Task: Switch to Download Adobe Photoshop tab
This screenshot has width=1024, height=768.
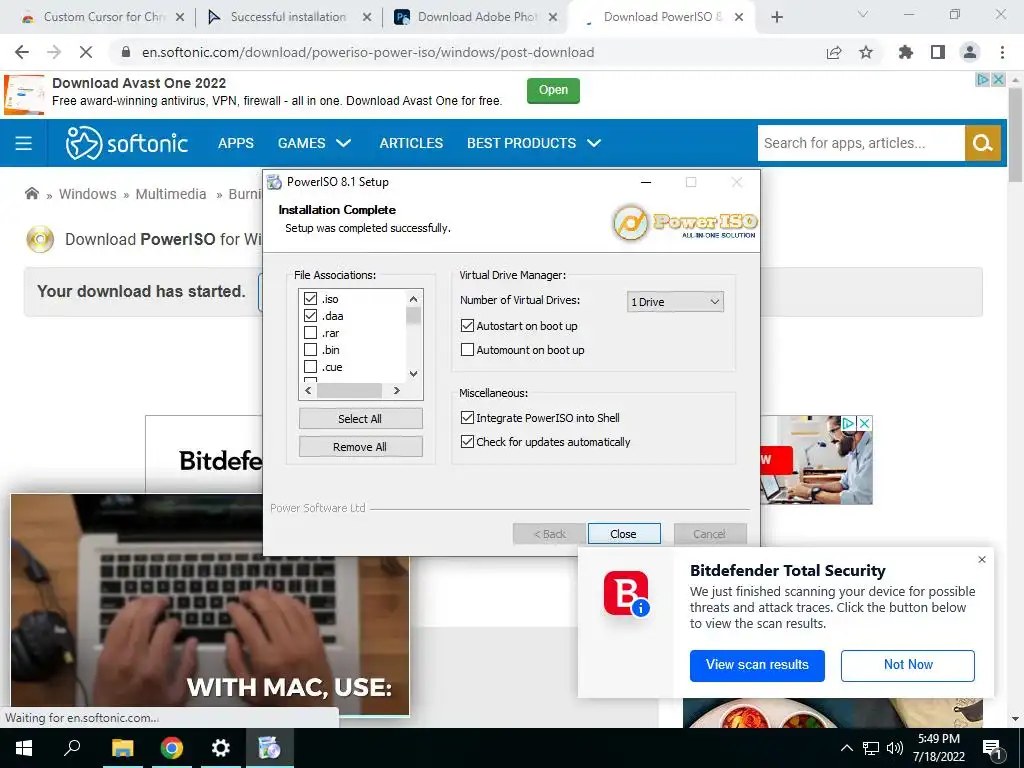Action: pos(475,17)
